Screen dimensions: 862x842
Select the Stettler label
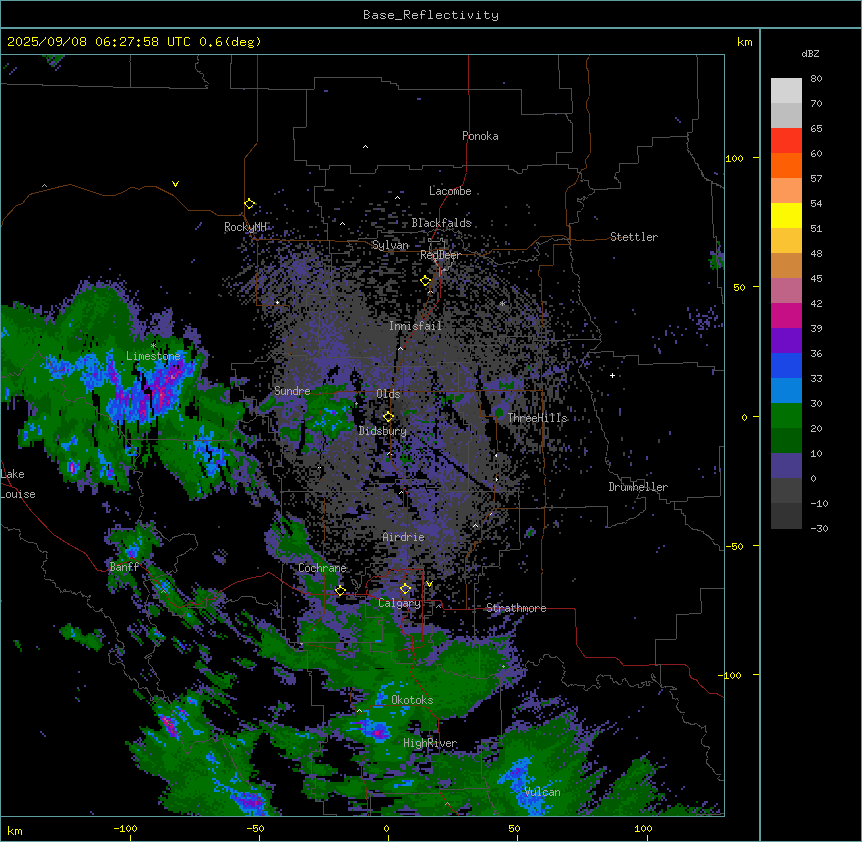tap(634, 237)
